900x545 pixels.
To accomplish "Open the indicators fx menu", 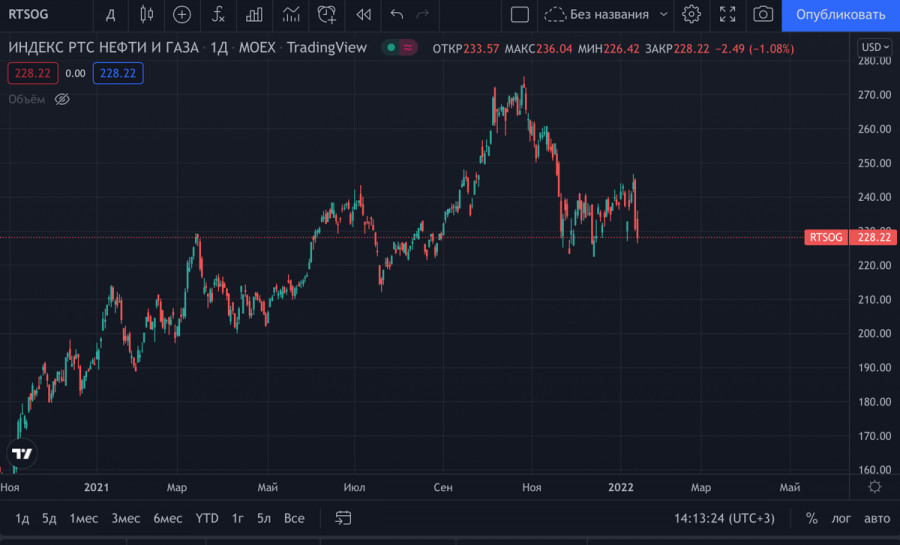I will (218, 14).
